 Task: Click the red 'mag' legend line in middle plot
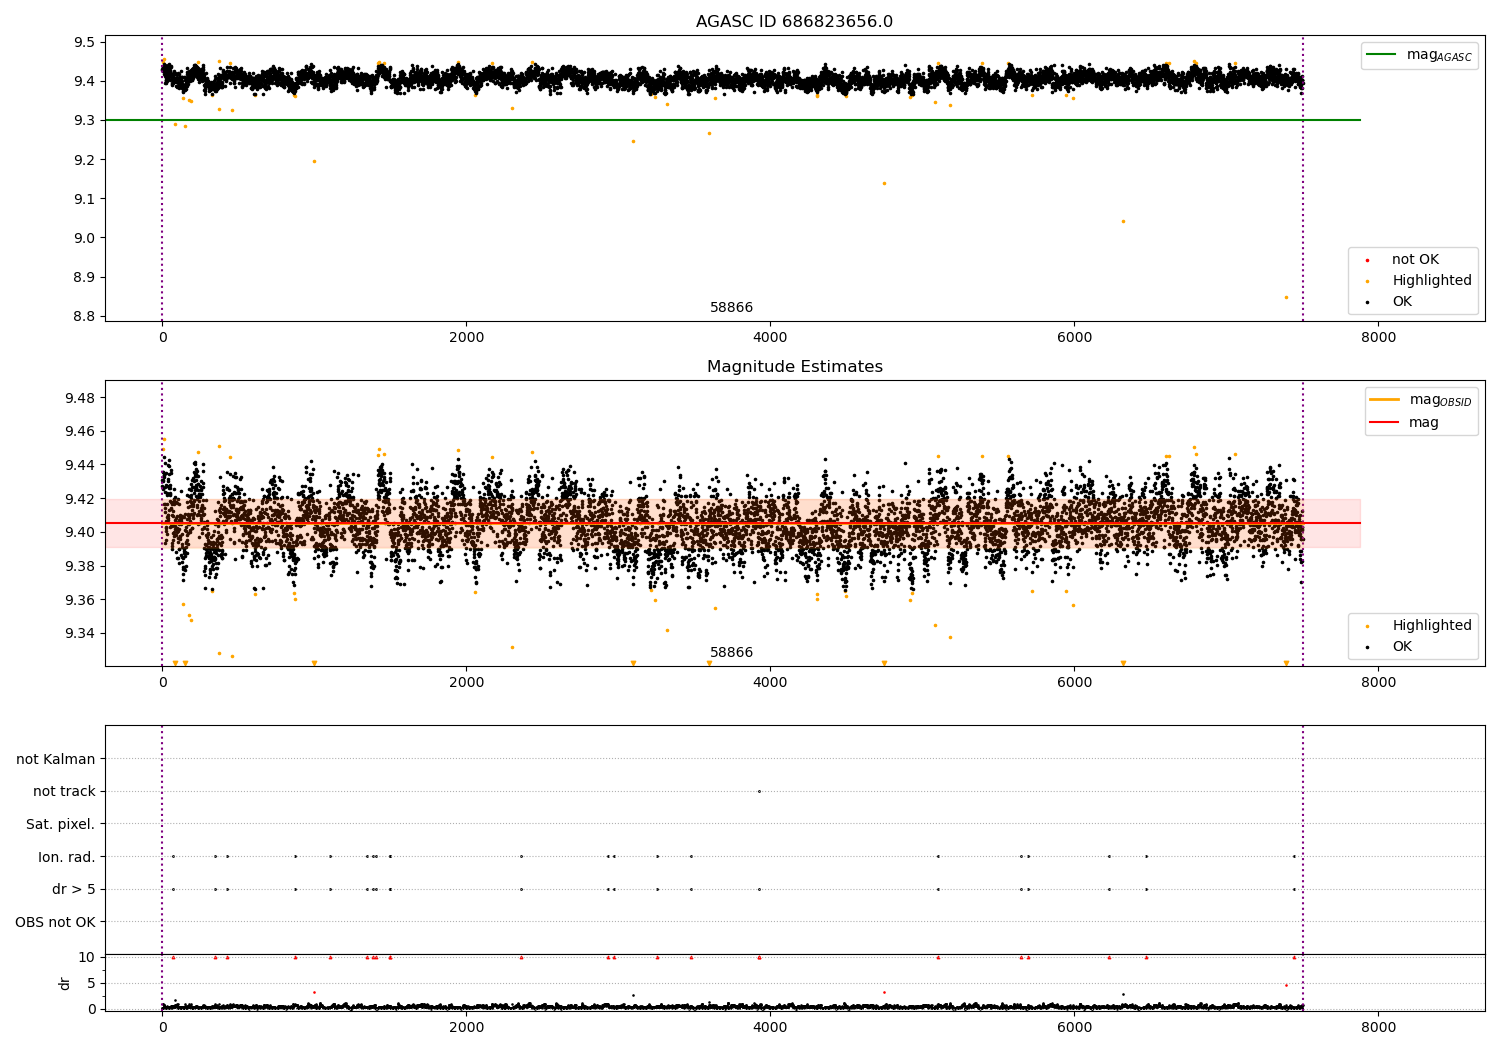(1385, 423)
